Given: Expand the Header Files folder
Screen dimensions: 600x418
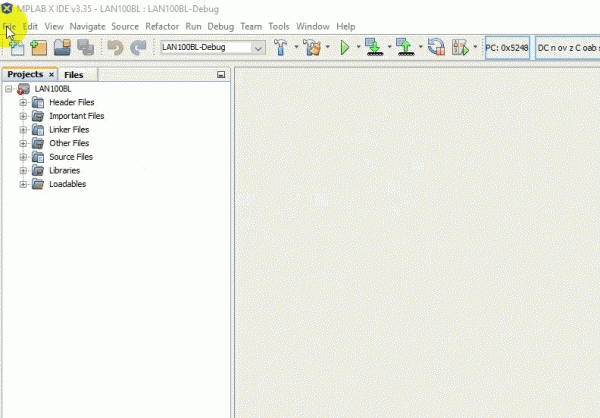Looking at the screenshot, I should coord(23,103).
